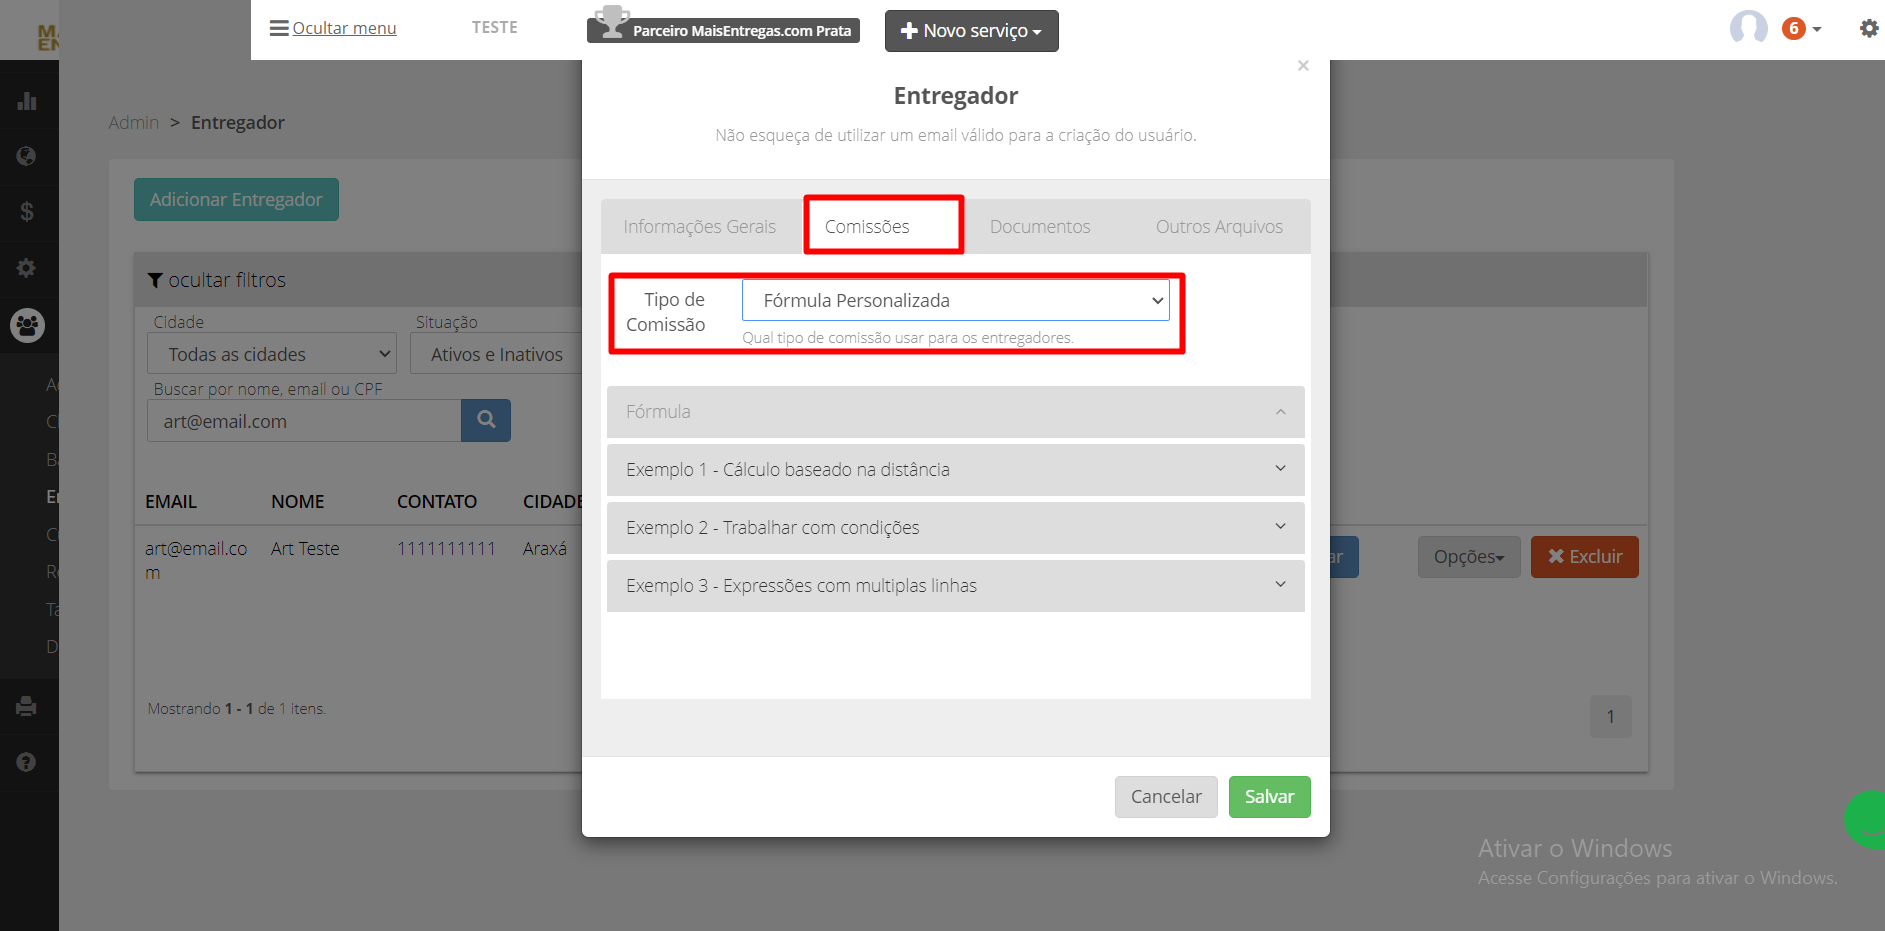This screenshot has width=1885, height=931.
Task: Click the EMAIL column header
Action: [x=171, y=502]
